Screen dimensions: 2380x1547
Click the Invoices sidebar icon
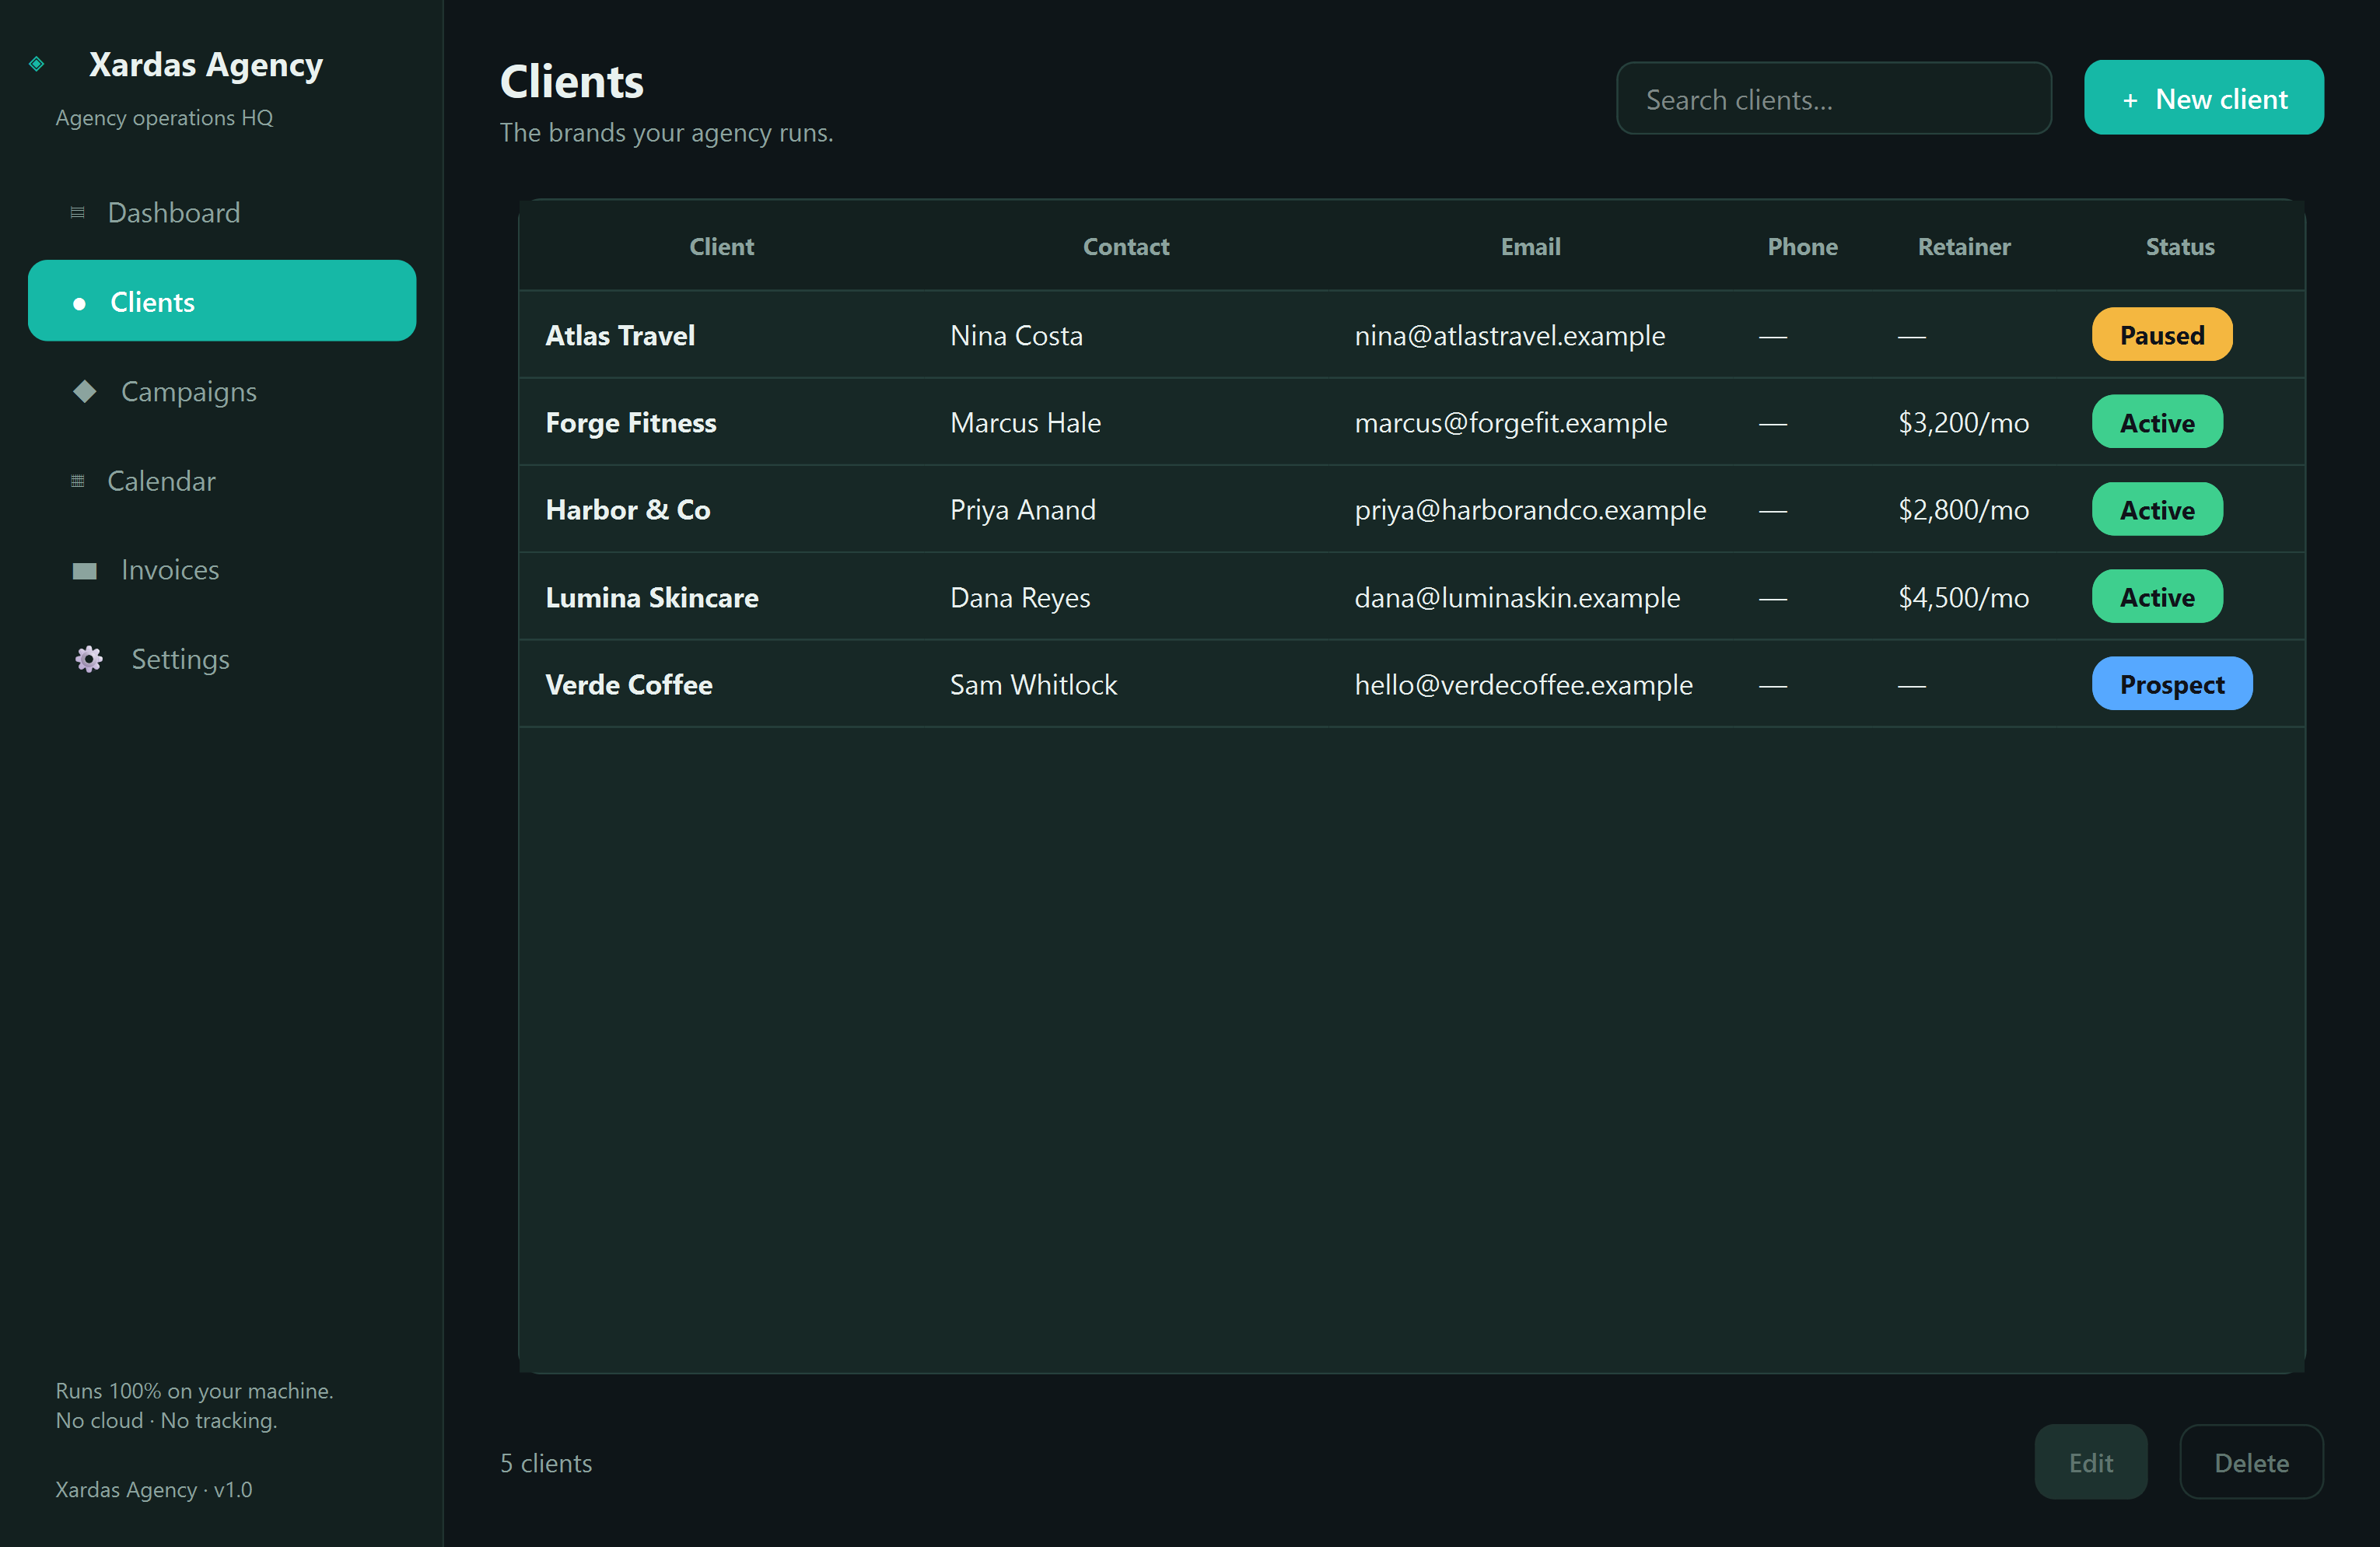[85, 570]
